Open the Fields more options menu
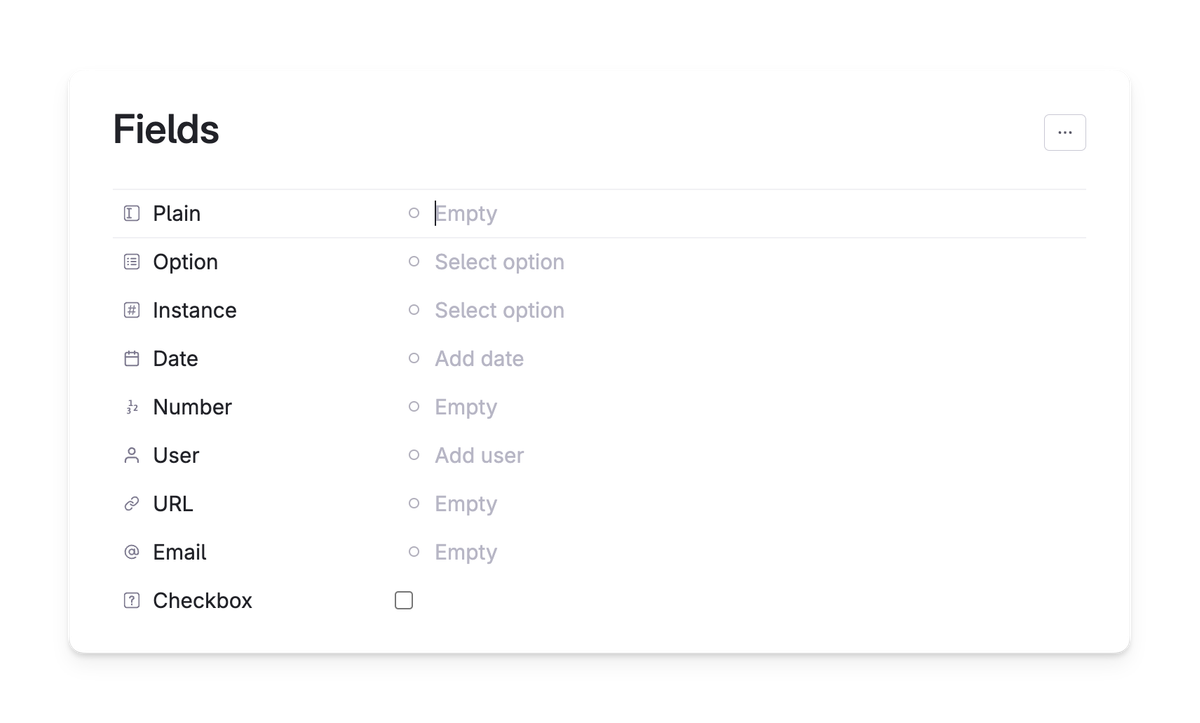 1065,133
